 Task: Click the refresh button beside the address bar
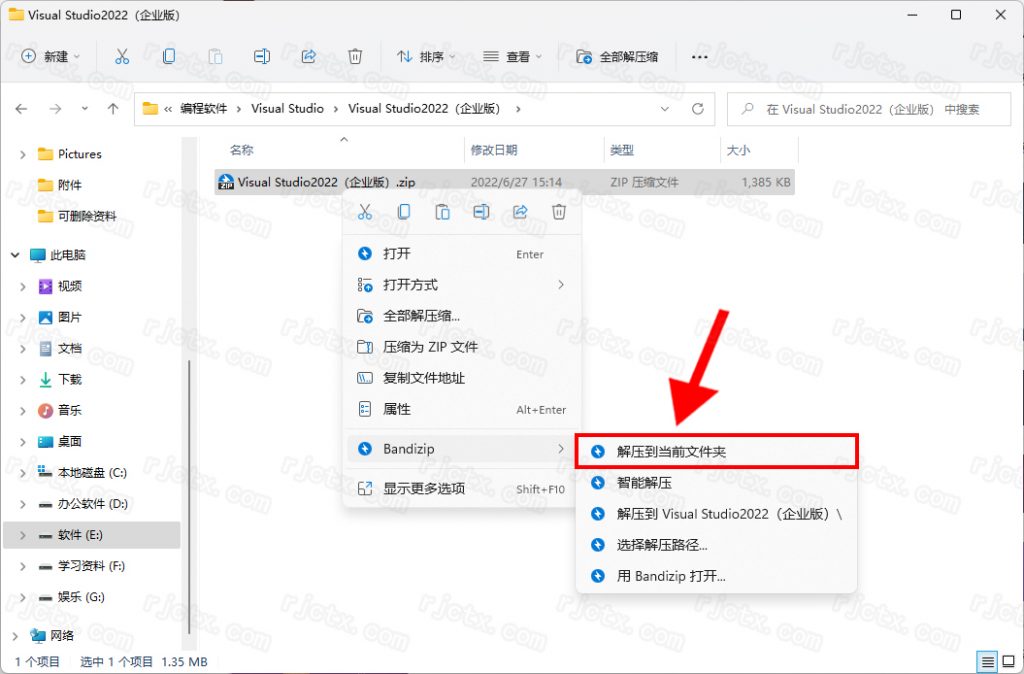[698, 109]
